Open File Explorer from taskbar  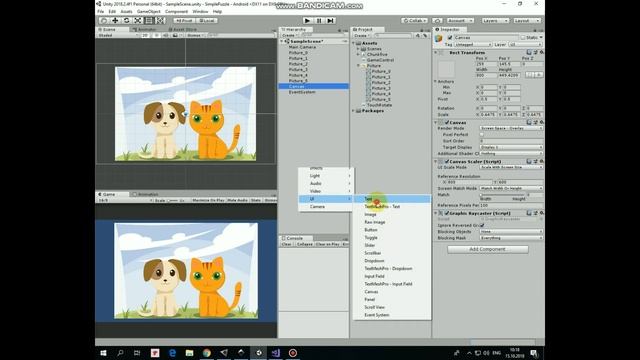(x=189, y=353)
